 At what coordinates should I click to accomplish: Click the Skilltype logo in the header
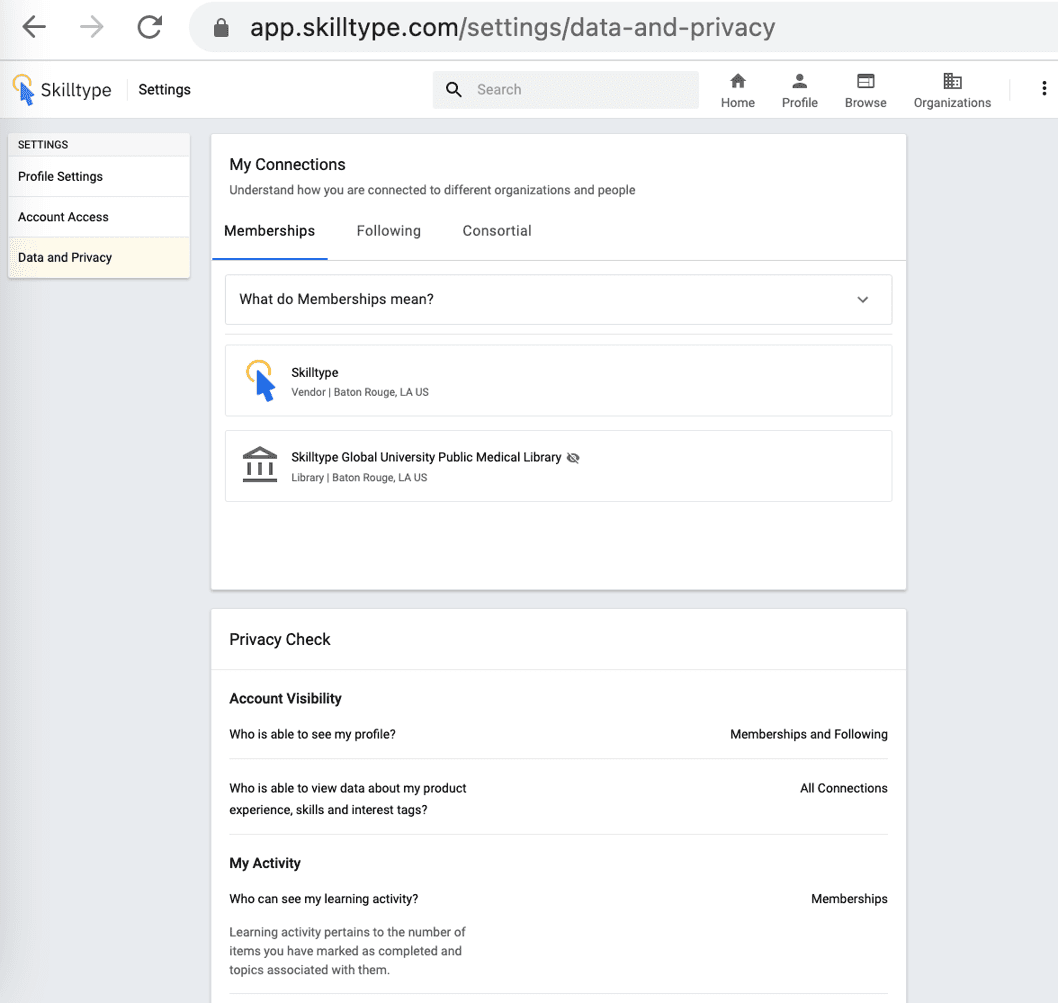[61, 90]
